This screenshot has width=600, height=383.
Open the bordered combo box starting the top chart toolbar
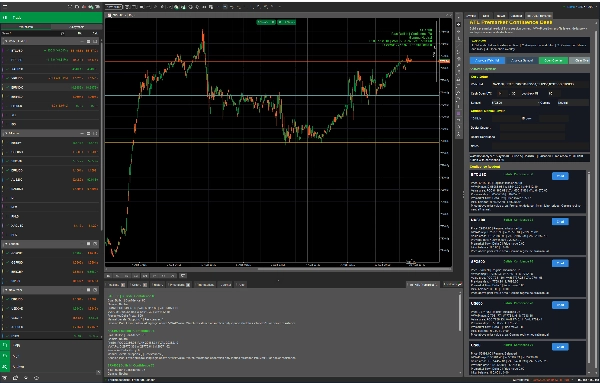pos(114,7)
